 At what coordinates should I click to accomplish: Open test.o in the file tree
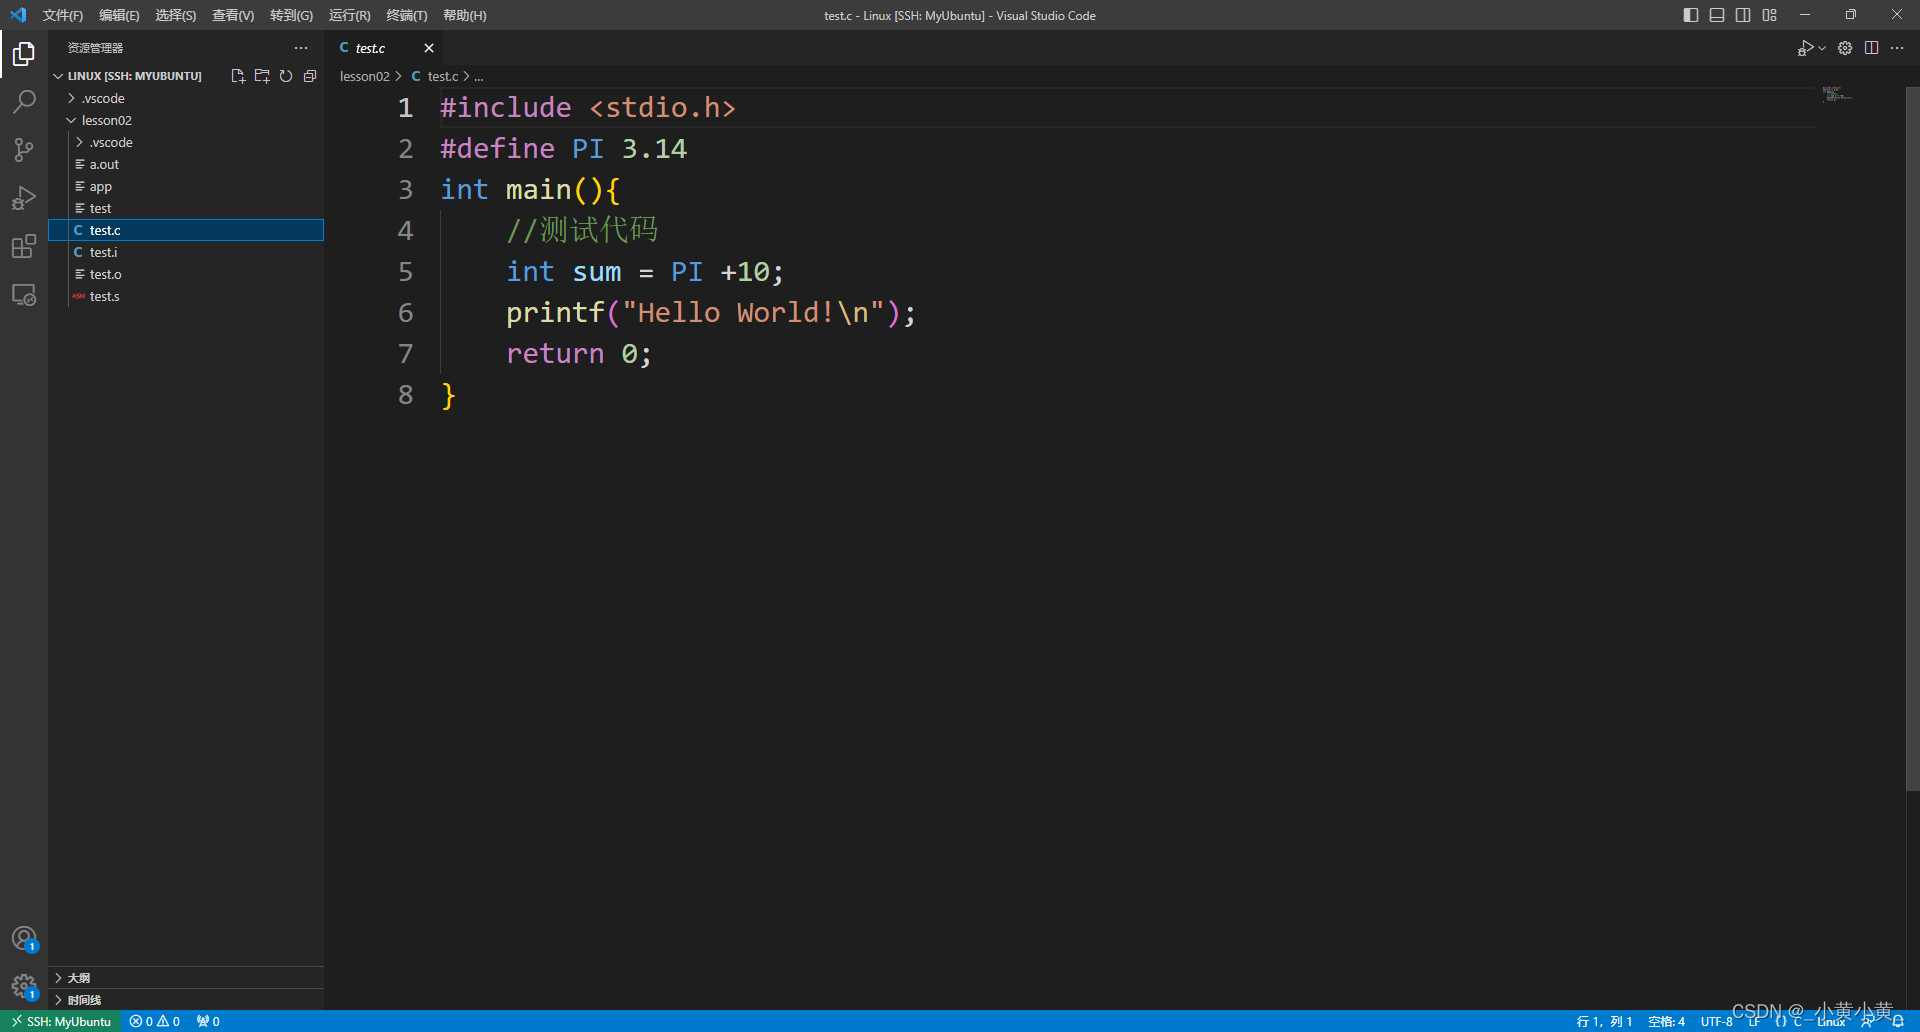tap(186, 274)
